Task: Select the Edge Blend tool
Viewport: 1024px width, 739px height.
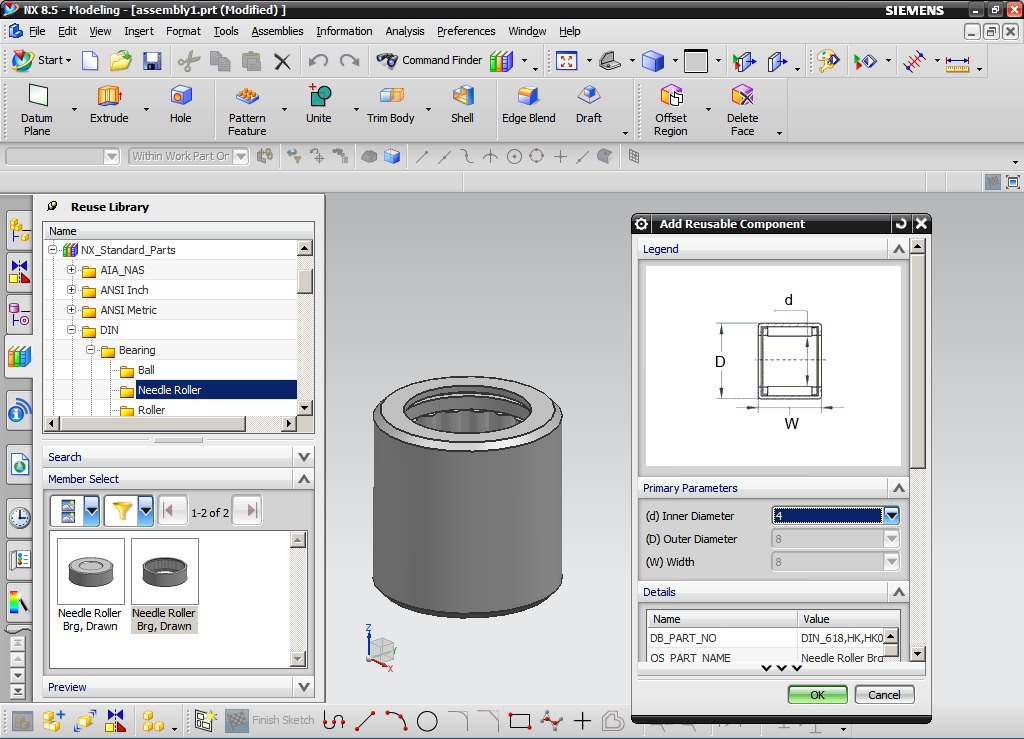Action: (x=528, y=104)
